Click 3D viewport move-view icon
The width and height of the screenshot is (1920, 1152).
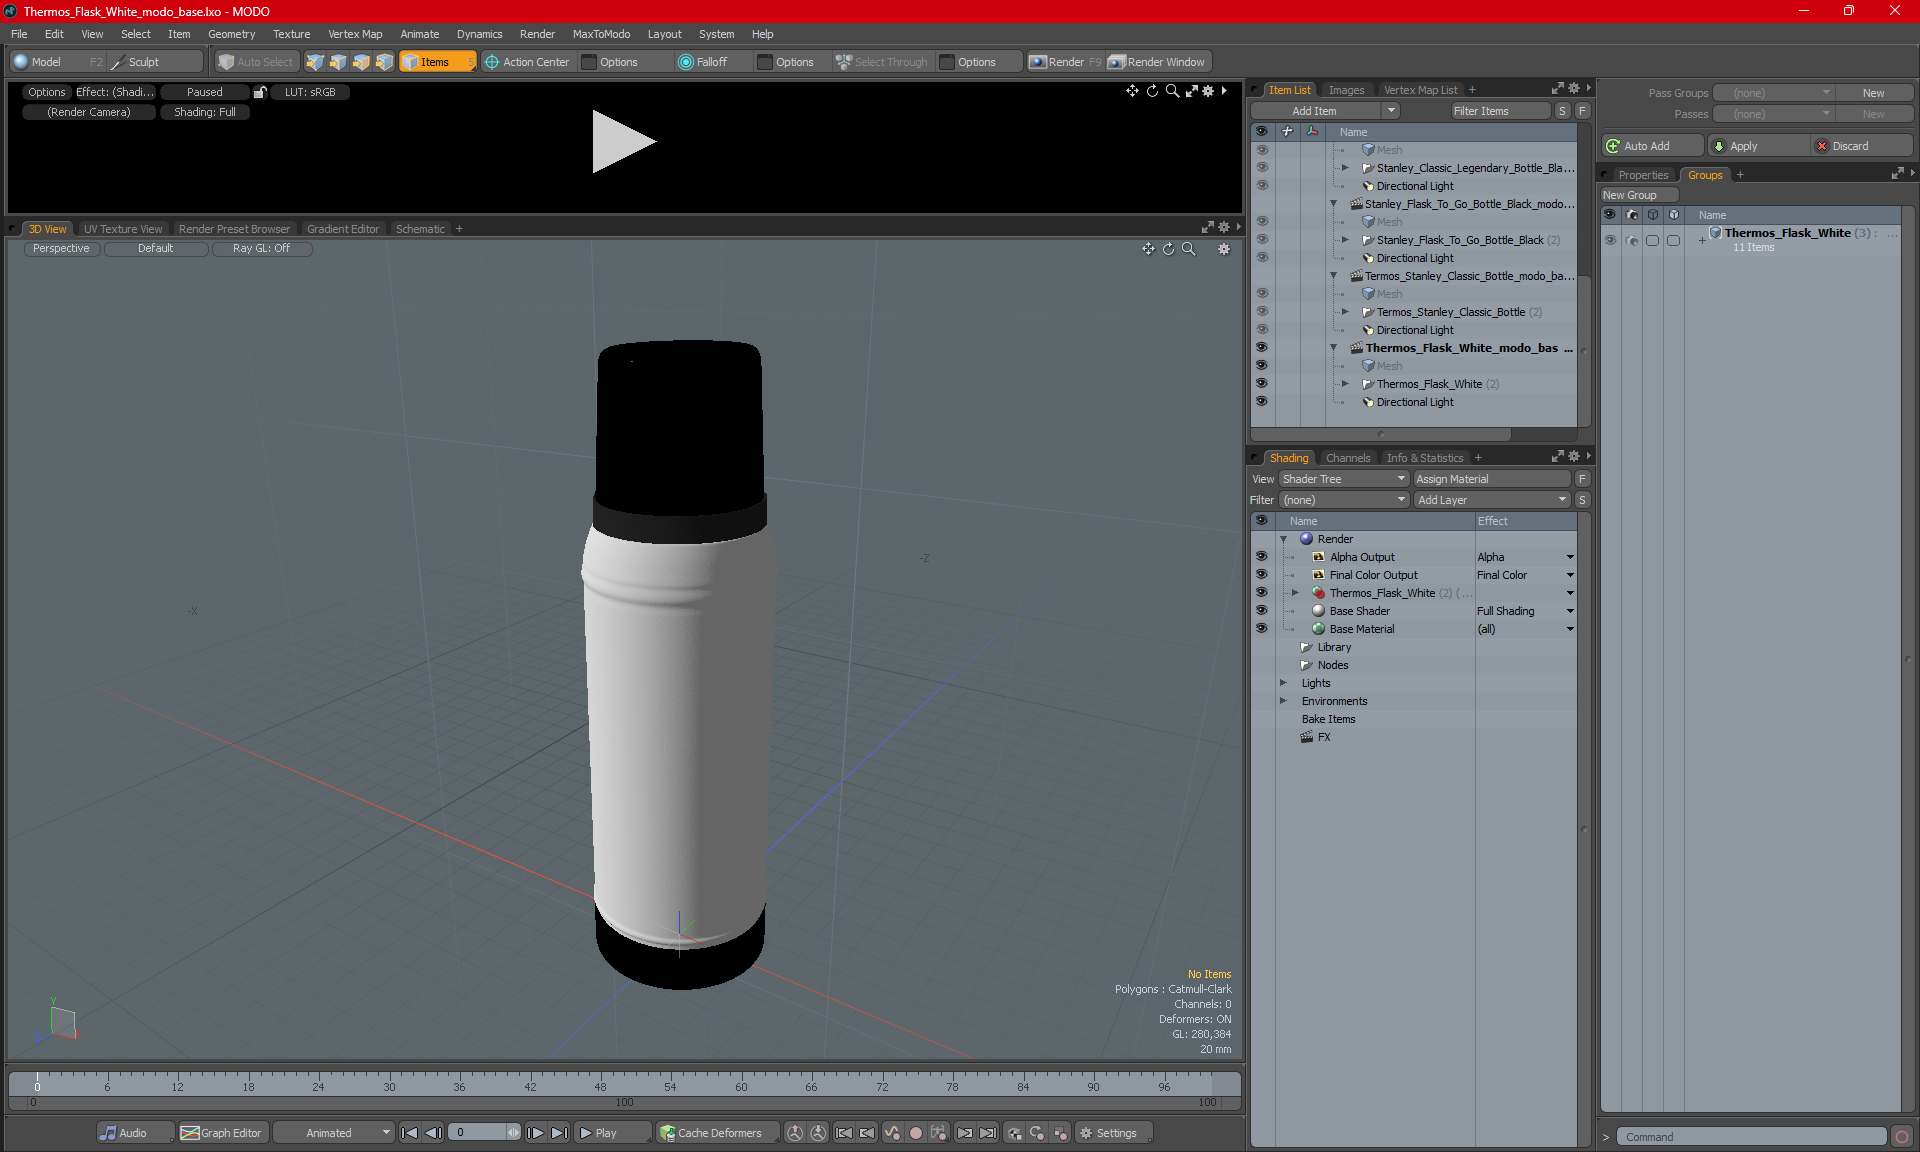[x=1148, y=249]
